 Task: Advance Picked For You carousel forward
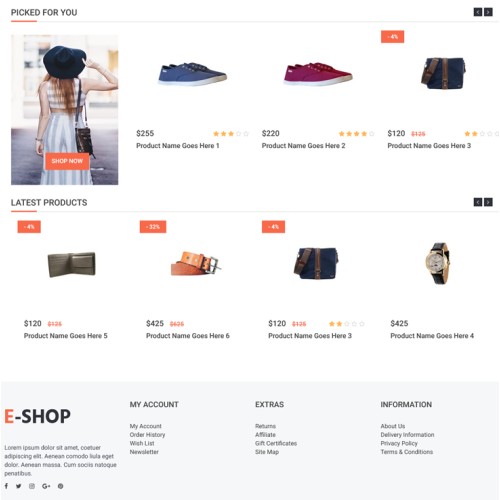pyautogui.click(x=488, y=12)
